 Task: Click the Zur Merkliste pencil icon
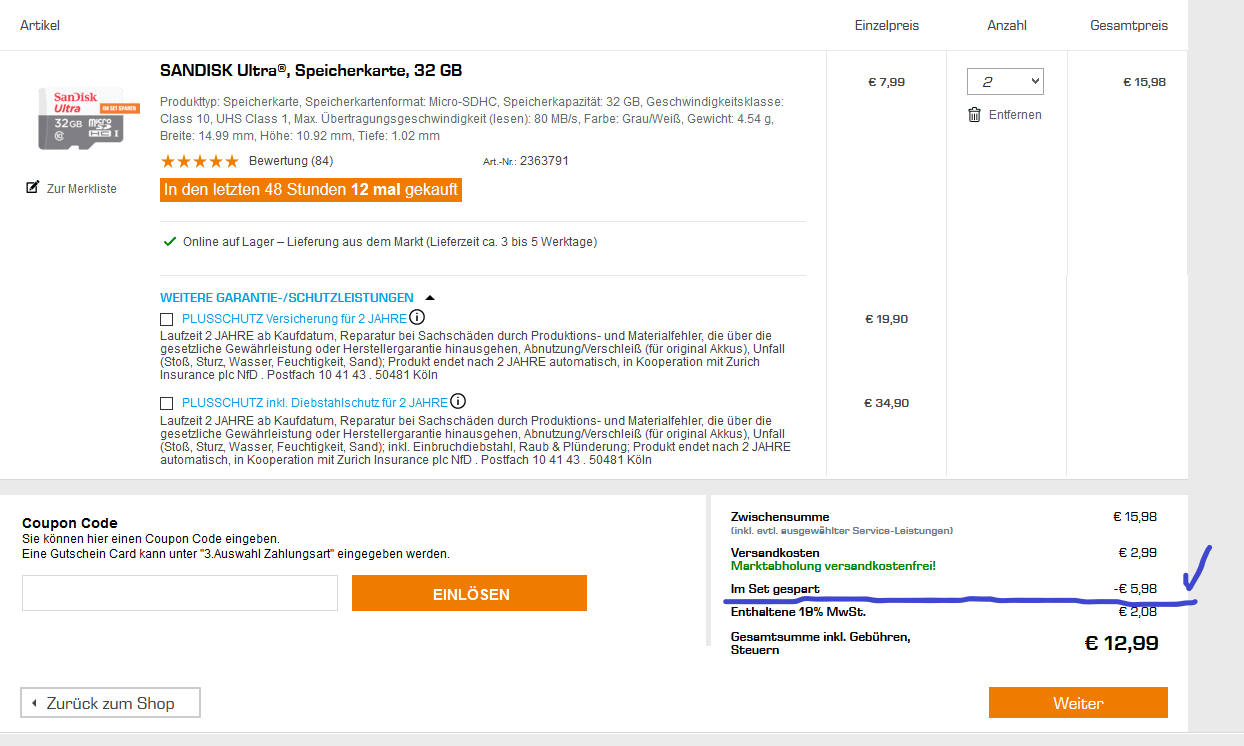32,188
